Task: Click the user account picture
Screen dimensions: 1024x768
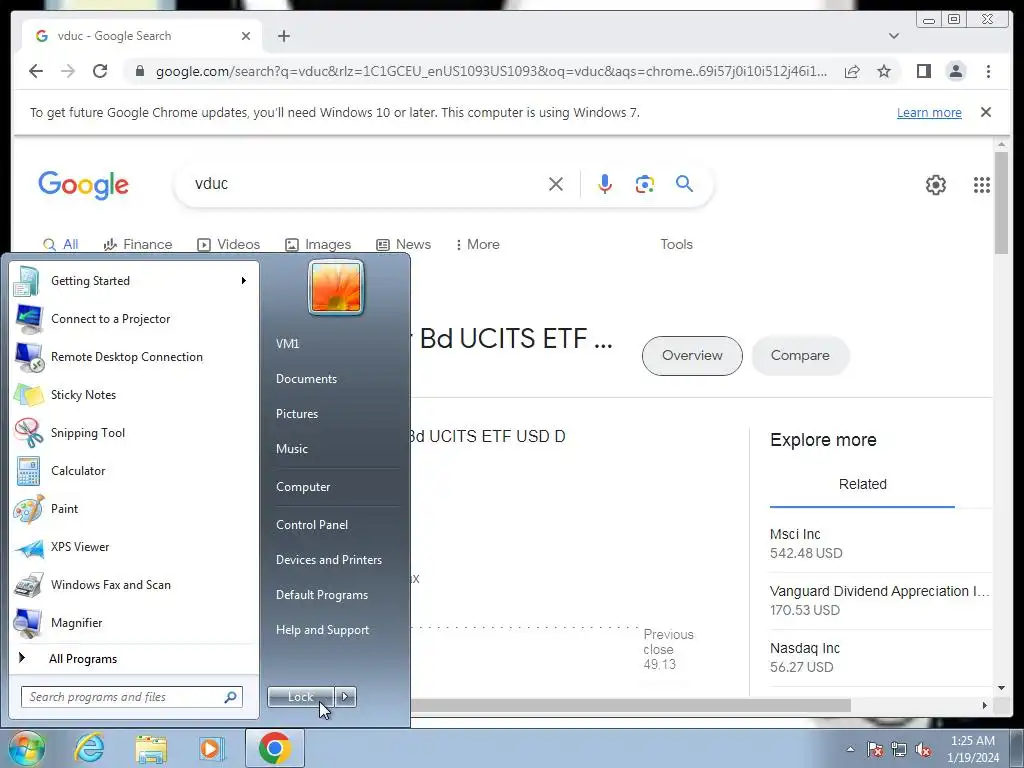Action: [x=336, y=288]
